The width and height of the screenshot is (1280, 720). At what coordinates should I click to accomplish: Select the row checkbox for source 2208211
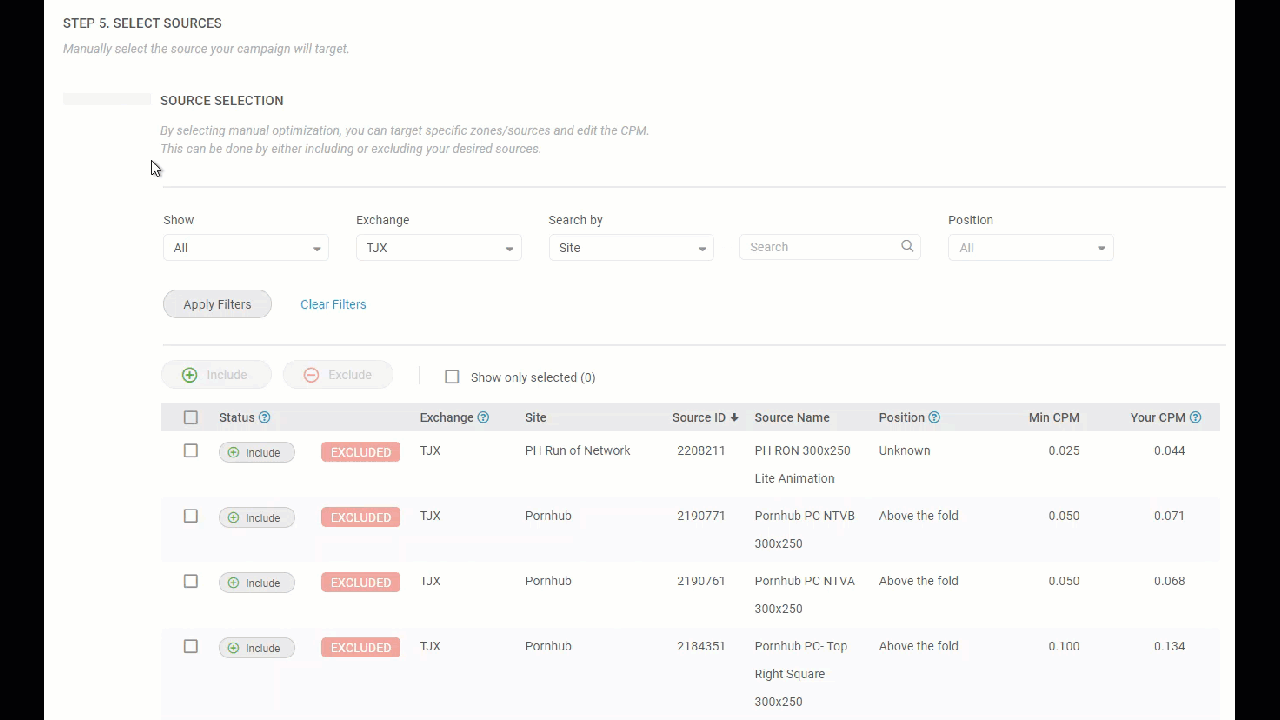coord(191,451)
